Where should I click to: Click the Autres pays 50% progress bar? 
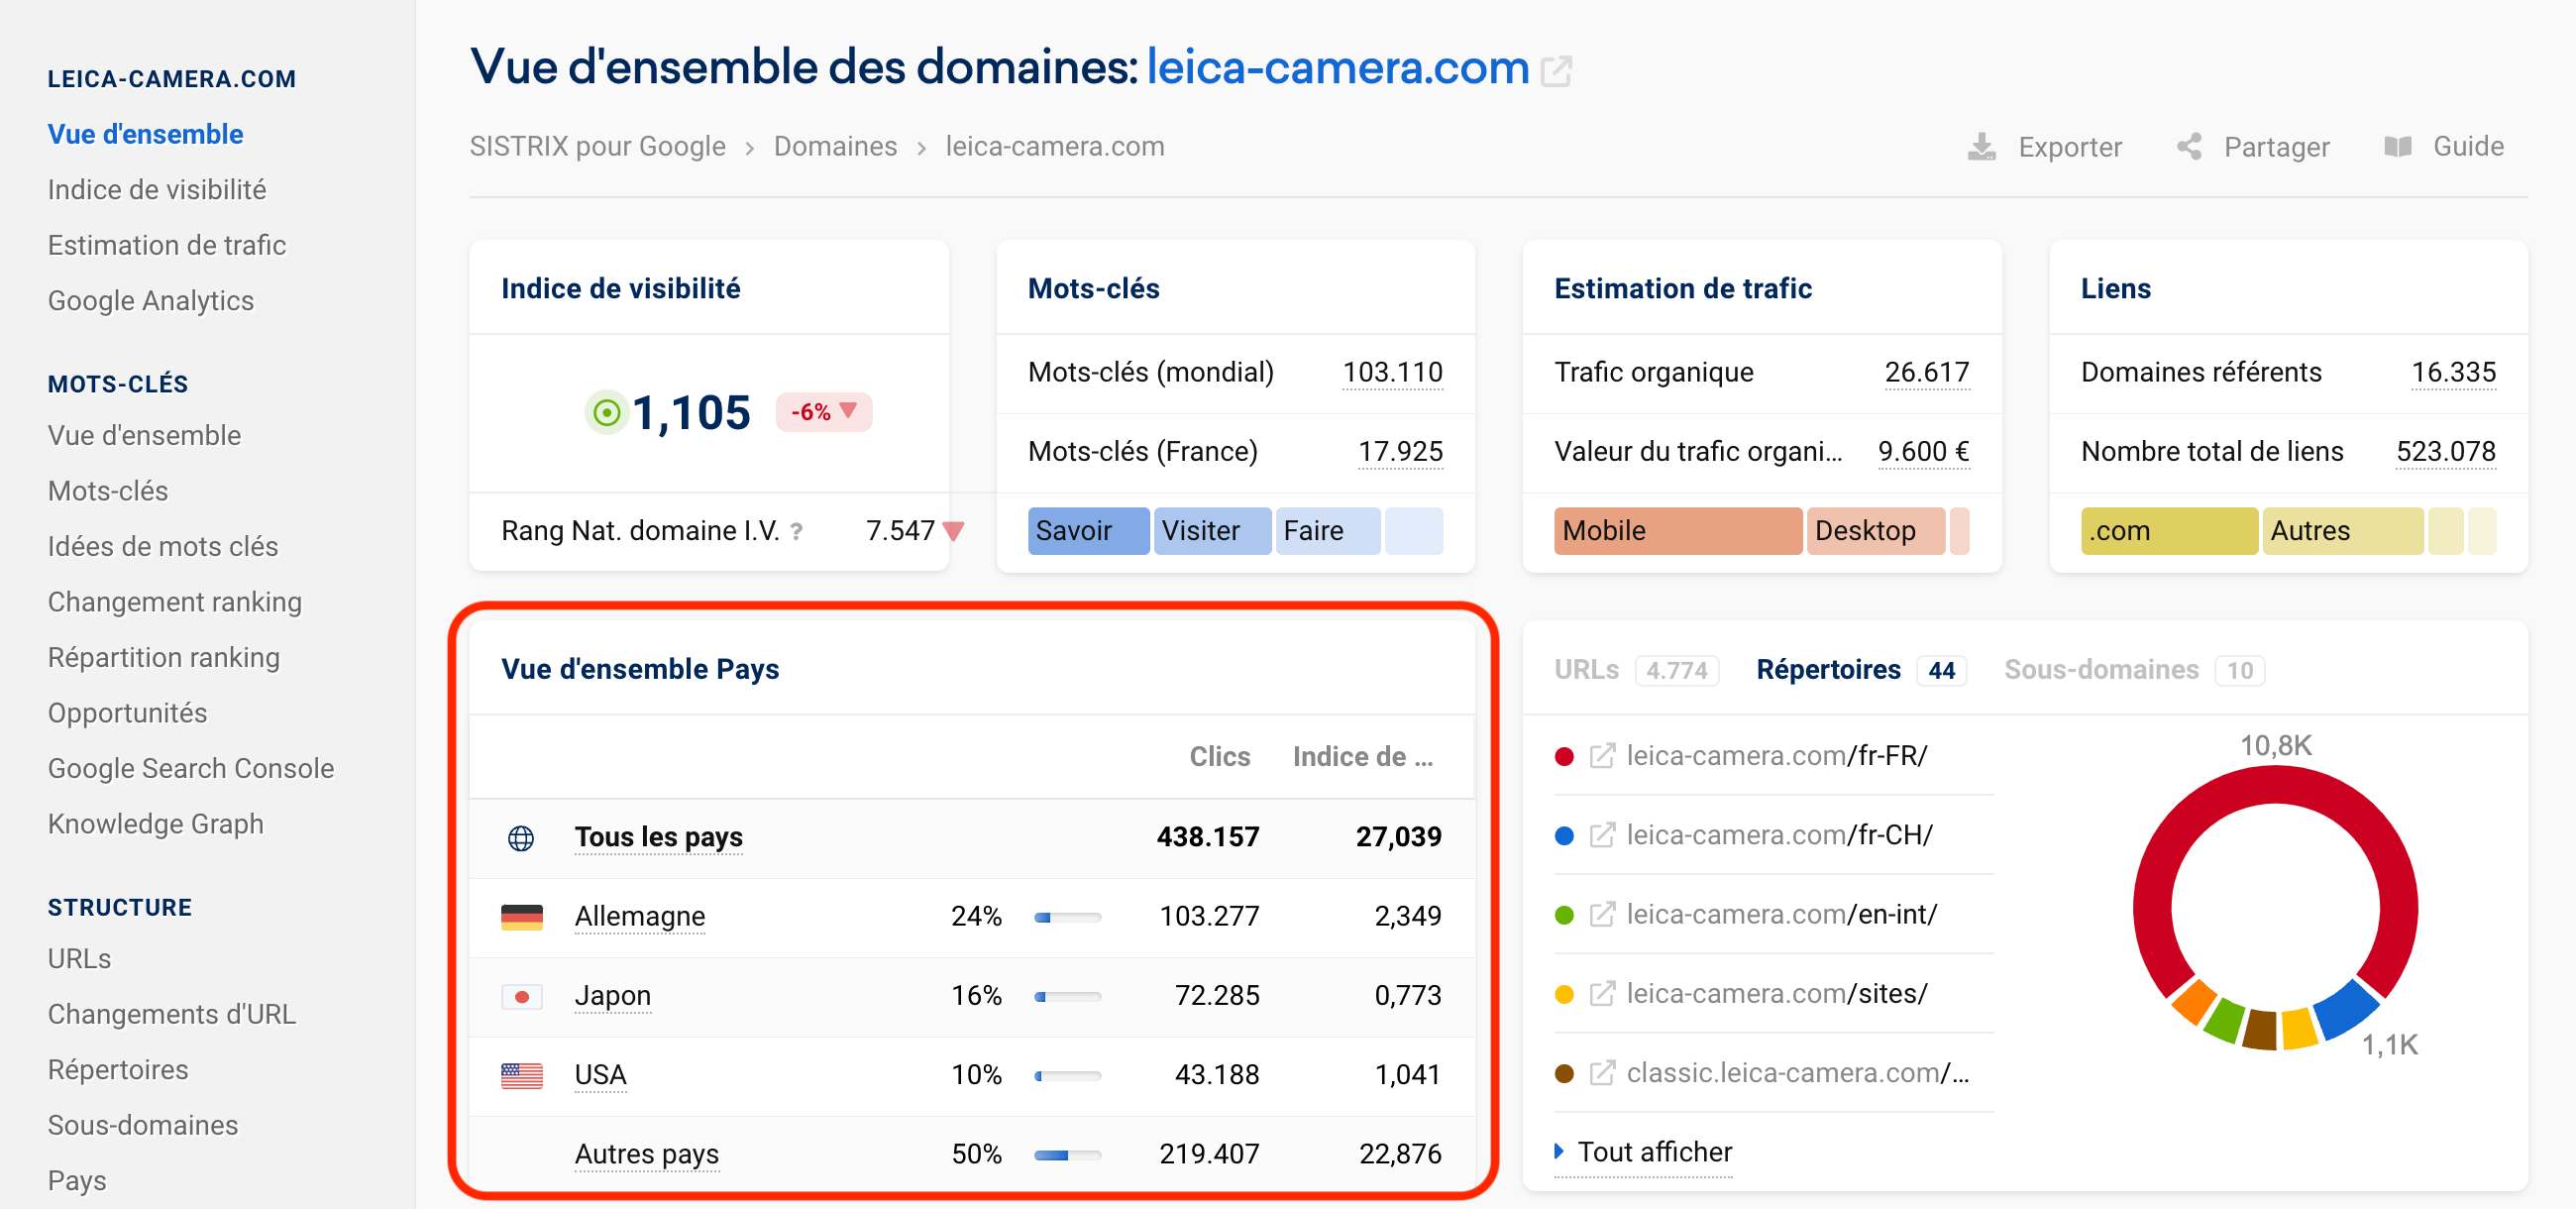click(x=1068, y=1155)
